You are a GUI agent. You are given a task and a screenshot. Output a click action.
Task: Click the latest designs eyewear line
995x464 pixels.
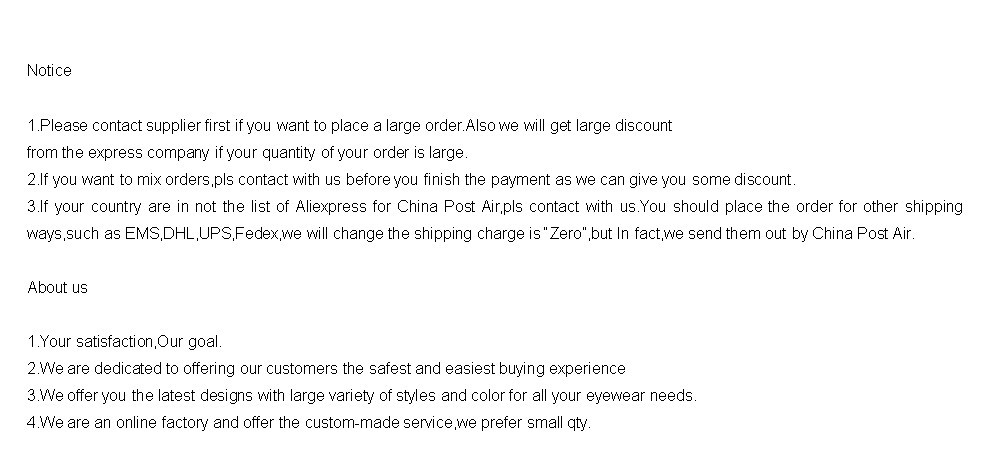click(x=362, y=395)
